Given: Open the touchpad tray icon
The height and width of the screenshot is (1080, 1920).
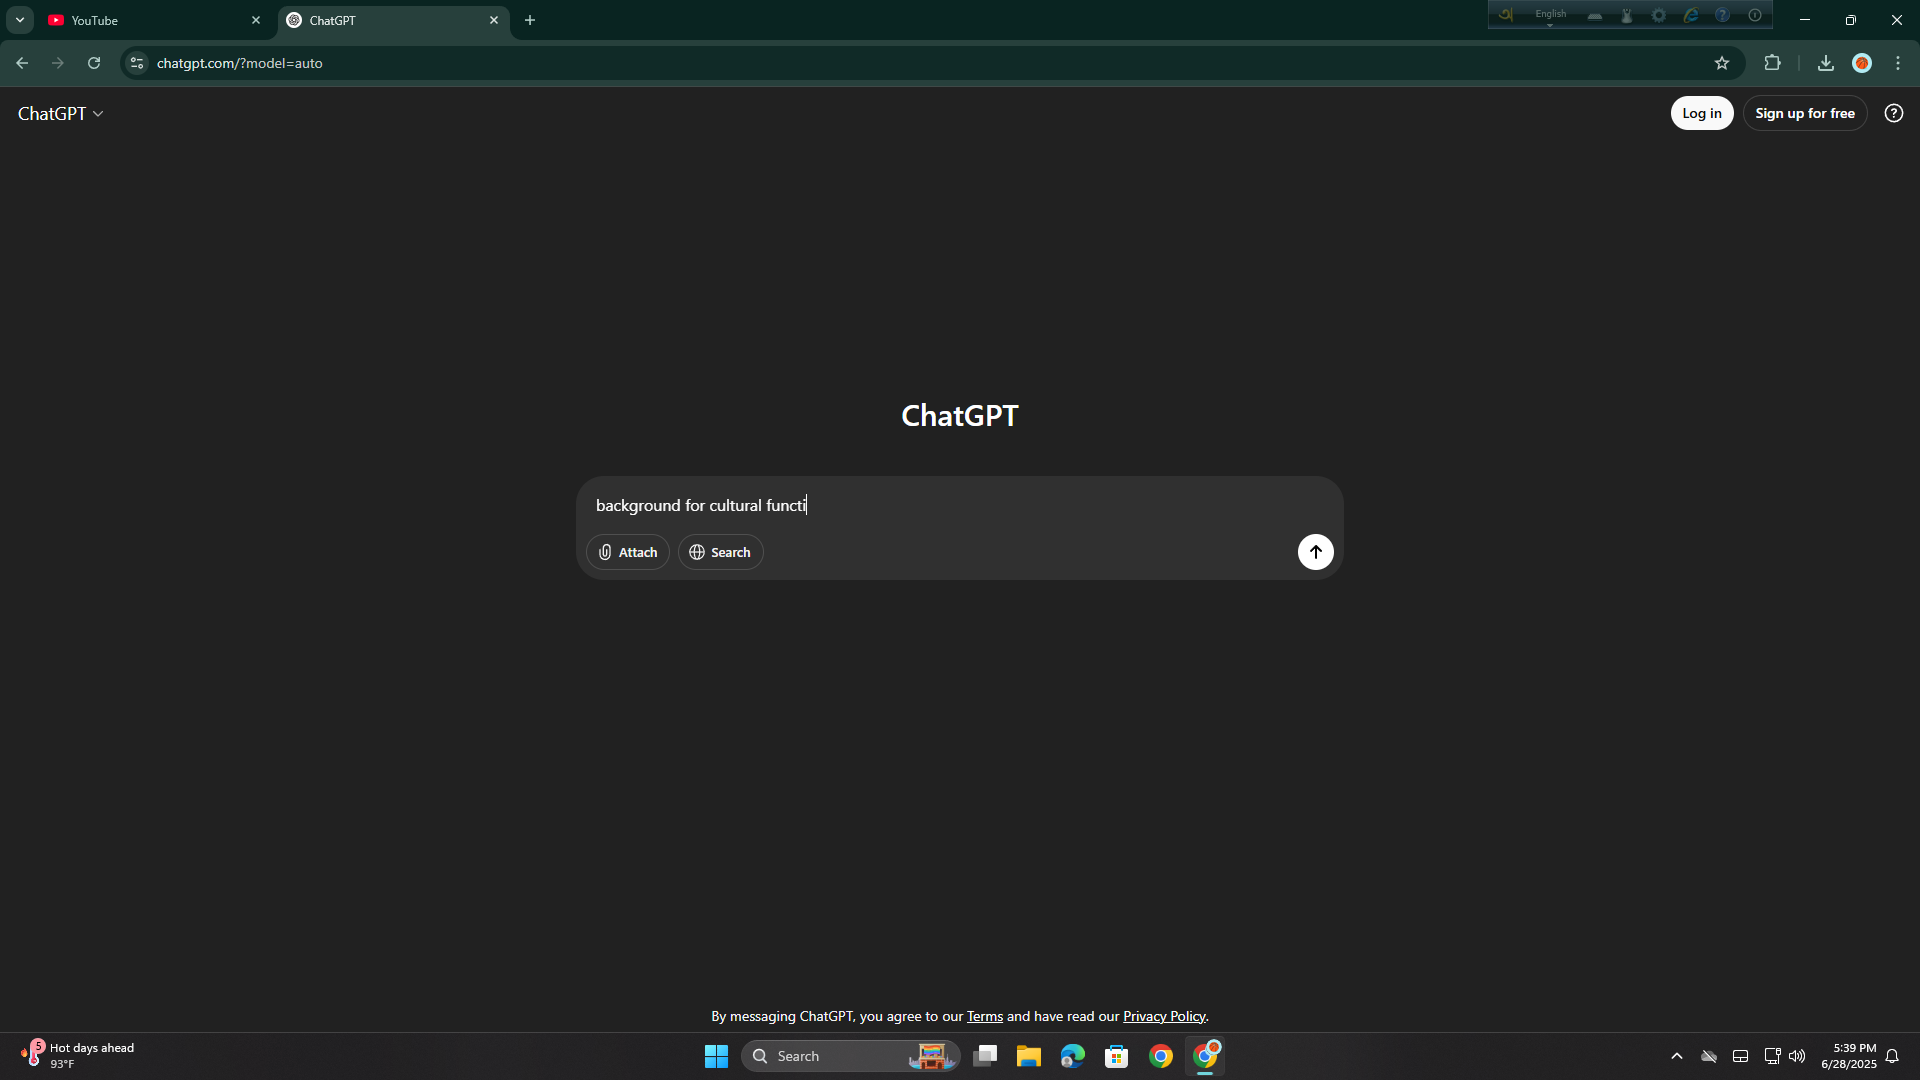Looking at the screenshot, I should (1740, 1056).
